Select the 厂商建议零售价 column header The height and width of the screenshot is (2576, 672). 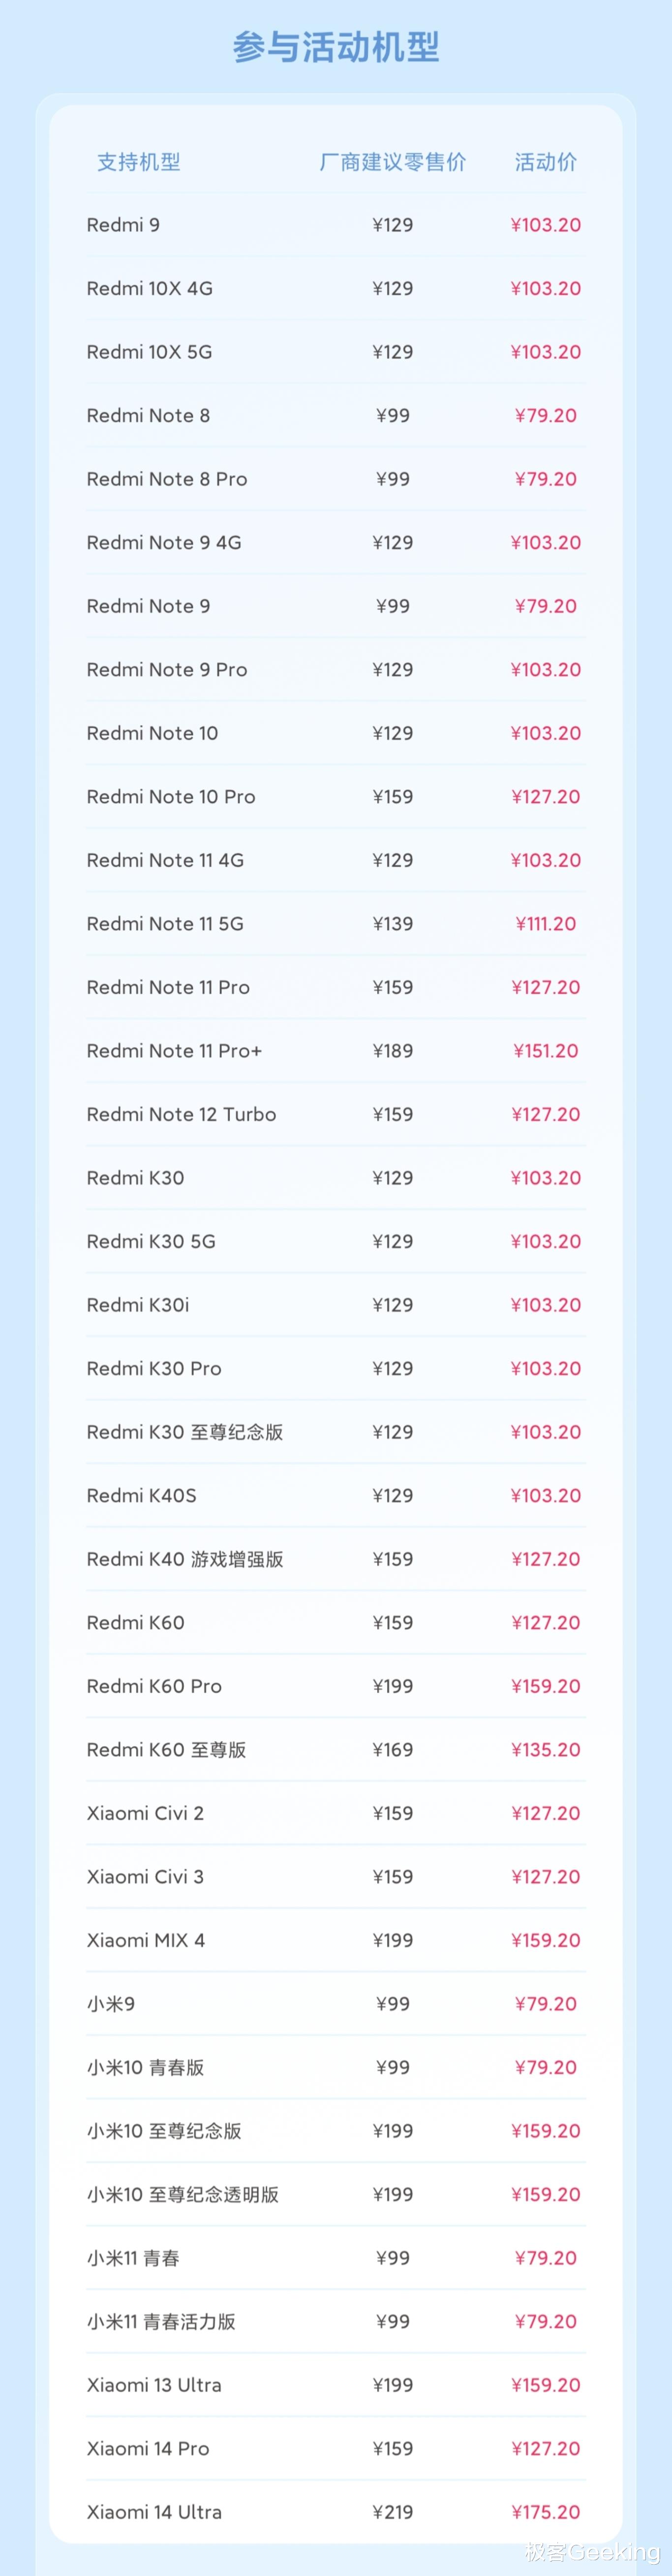point(393,162)
